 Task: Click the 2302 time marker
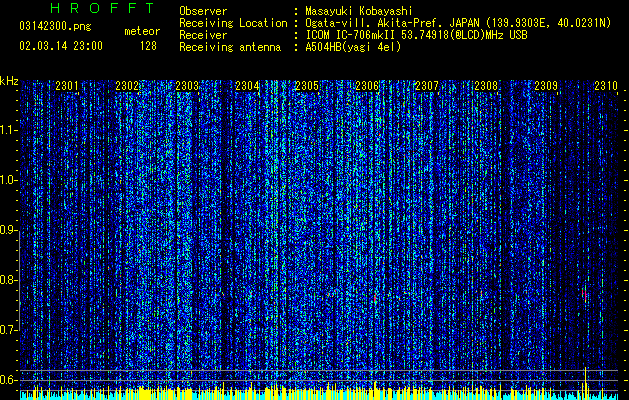[127, 86]
